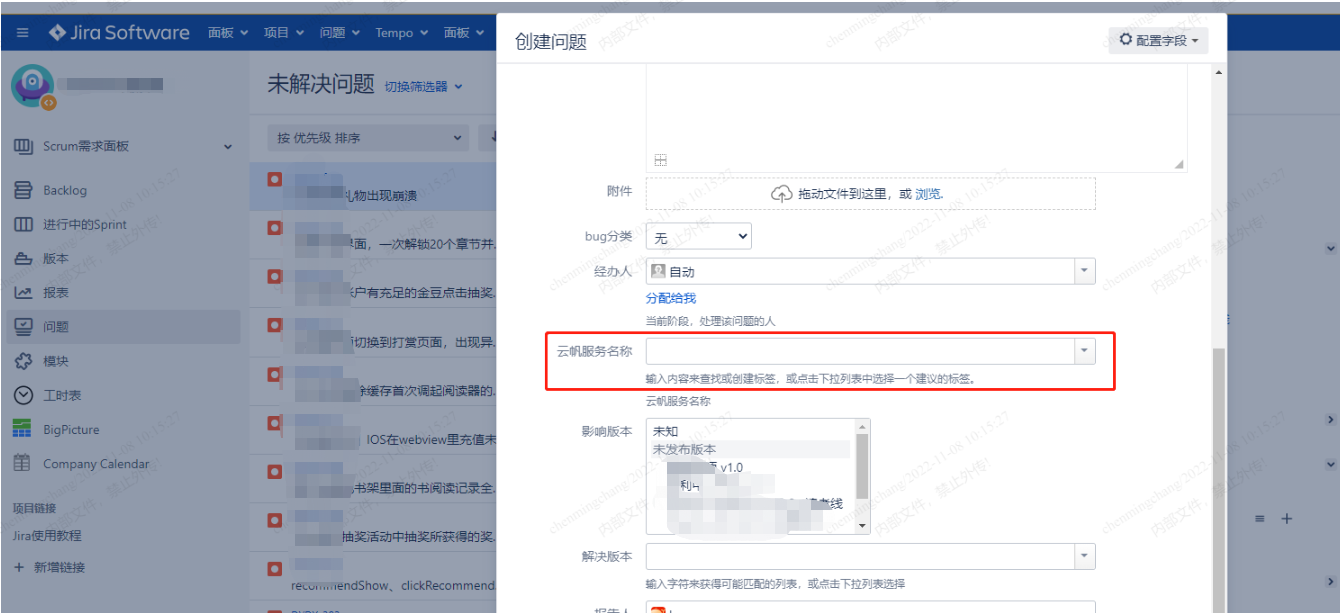Open 版本 in the sidebar
Viewport: 1340px width, 613px height.
[x=56, y=258]
